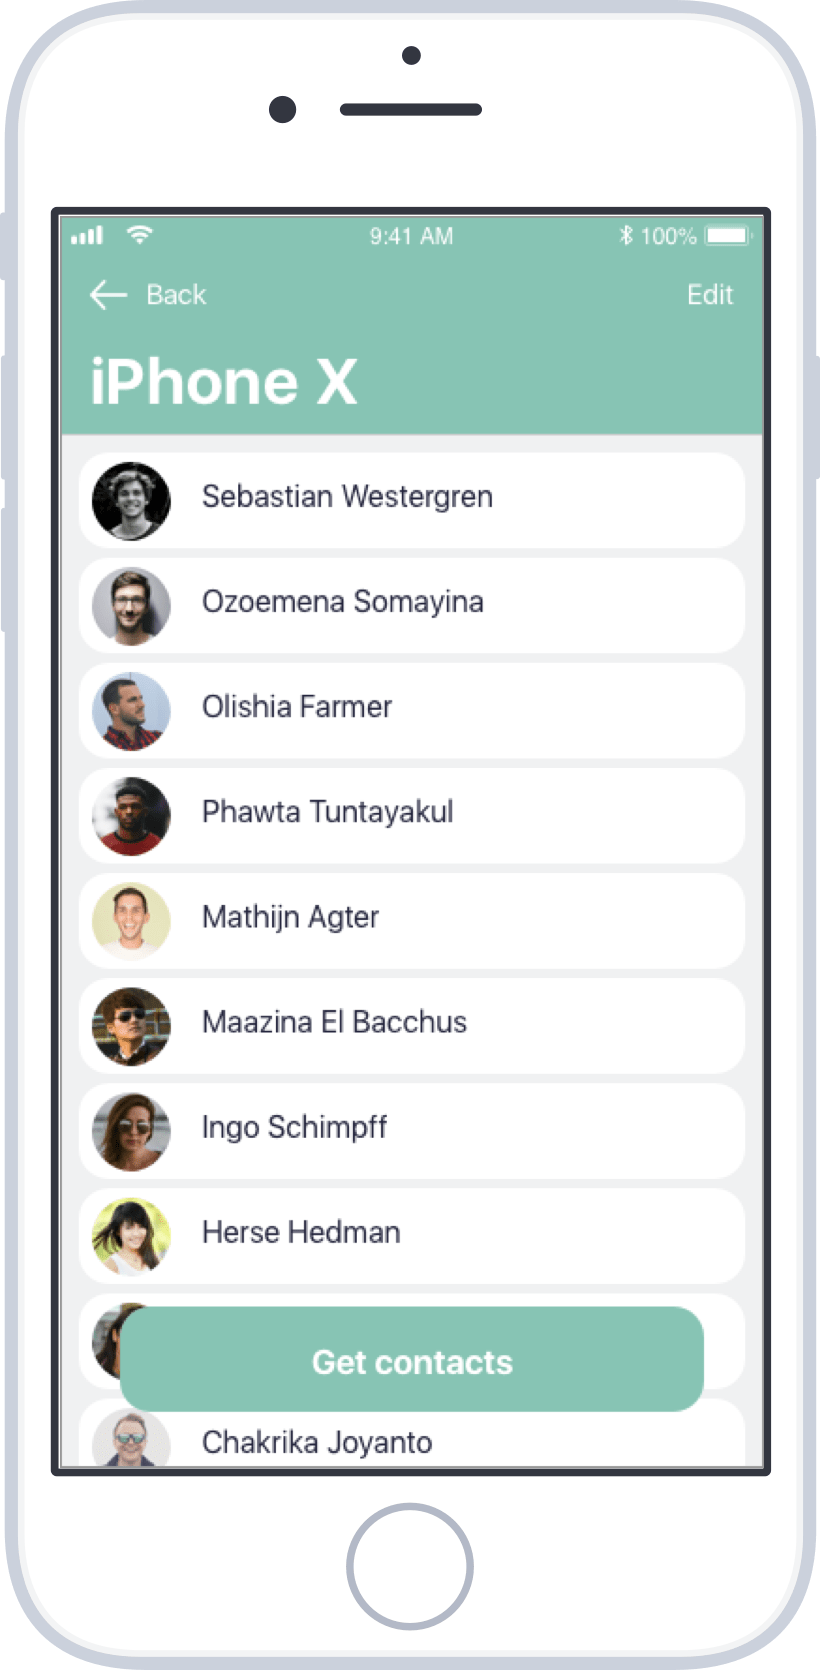The width and height of the screenshot is (820, 1670).
Task: Tap Herse Hedman's avatar photo
Action: (131, 1236)
